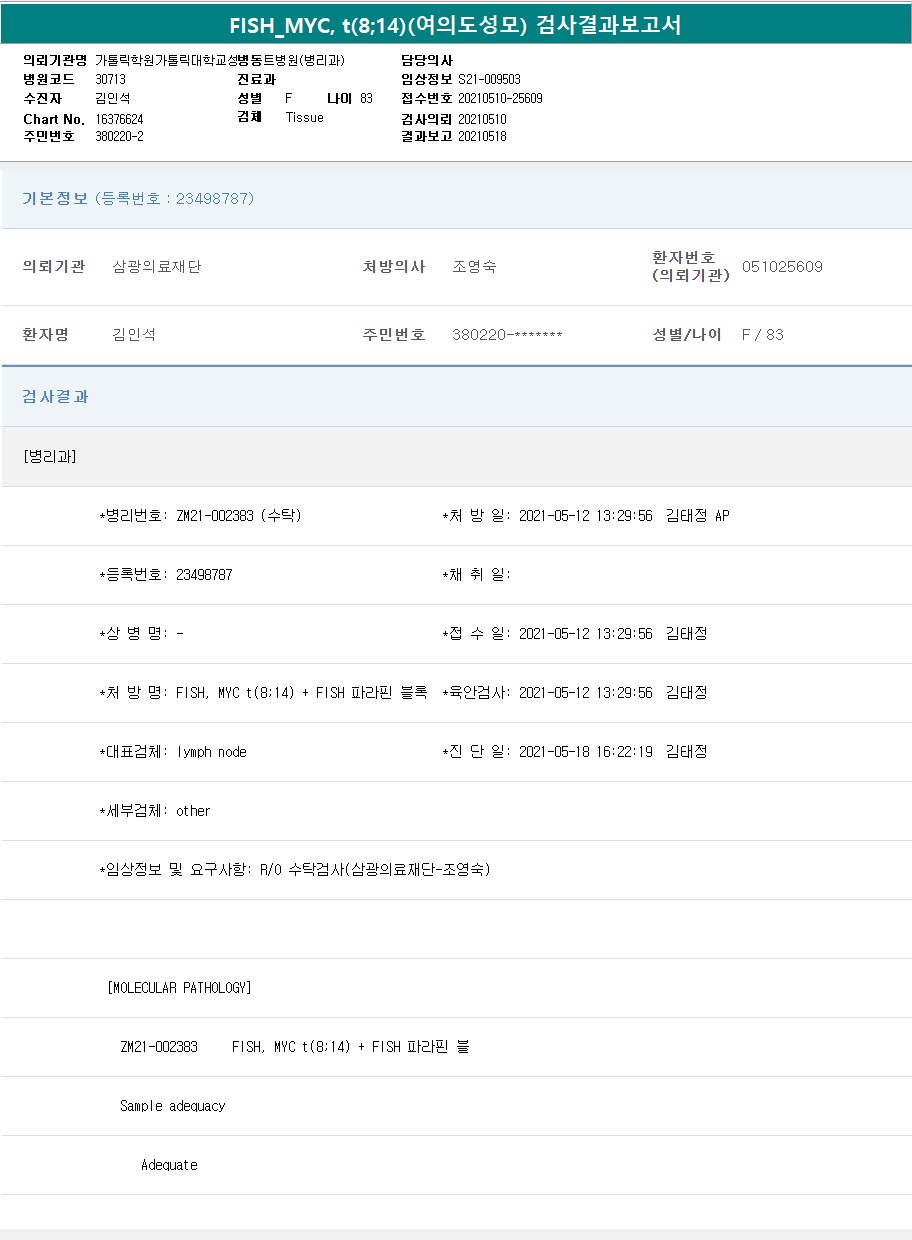
Task: Select the [MOLECULAR PATHOLOGY] heading
Action: (179, 988)
